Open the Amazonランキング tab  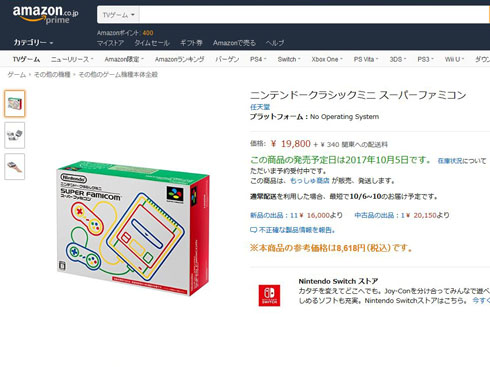pyautogui.click(x=179, y=59)
